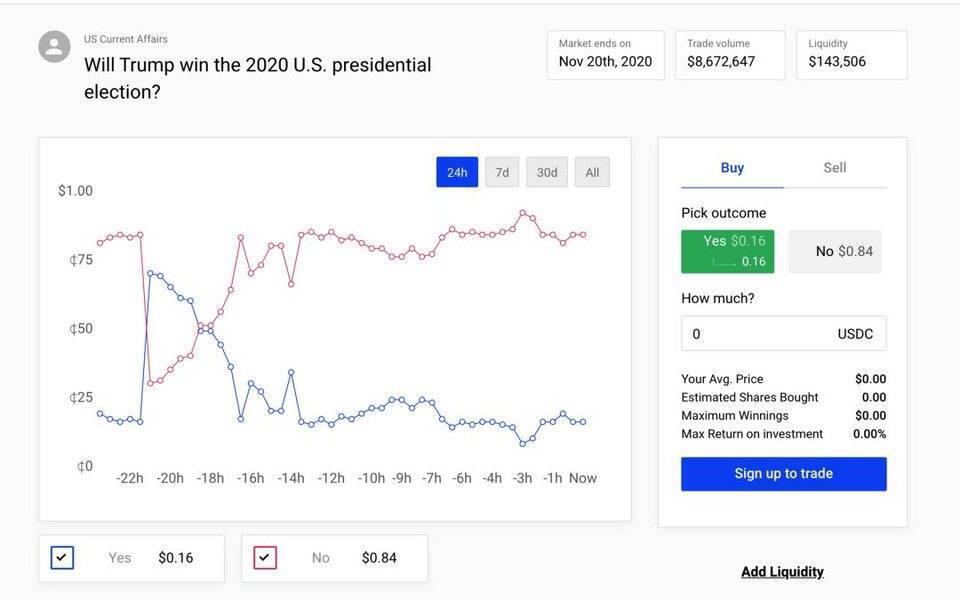This screenshot has width=960, height=600.
Task: Uncheck the blue Yes series checkbox
Action: (x=62, y=558)
